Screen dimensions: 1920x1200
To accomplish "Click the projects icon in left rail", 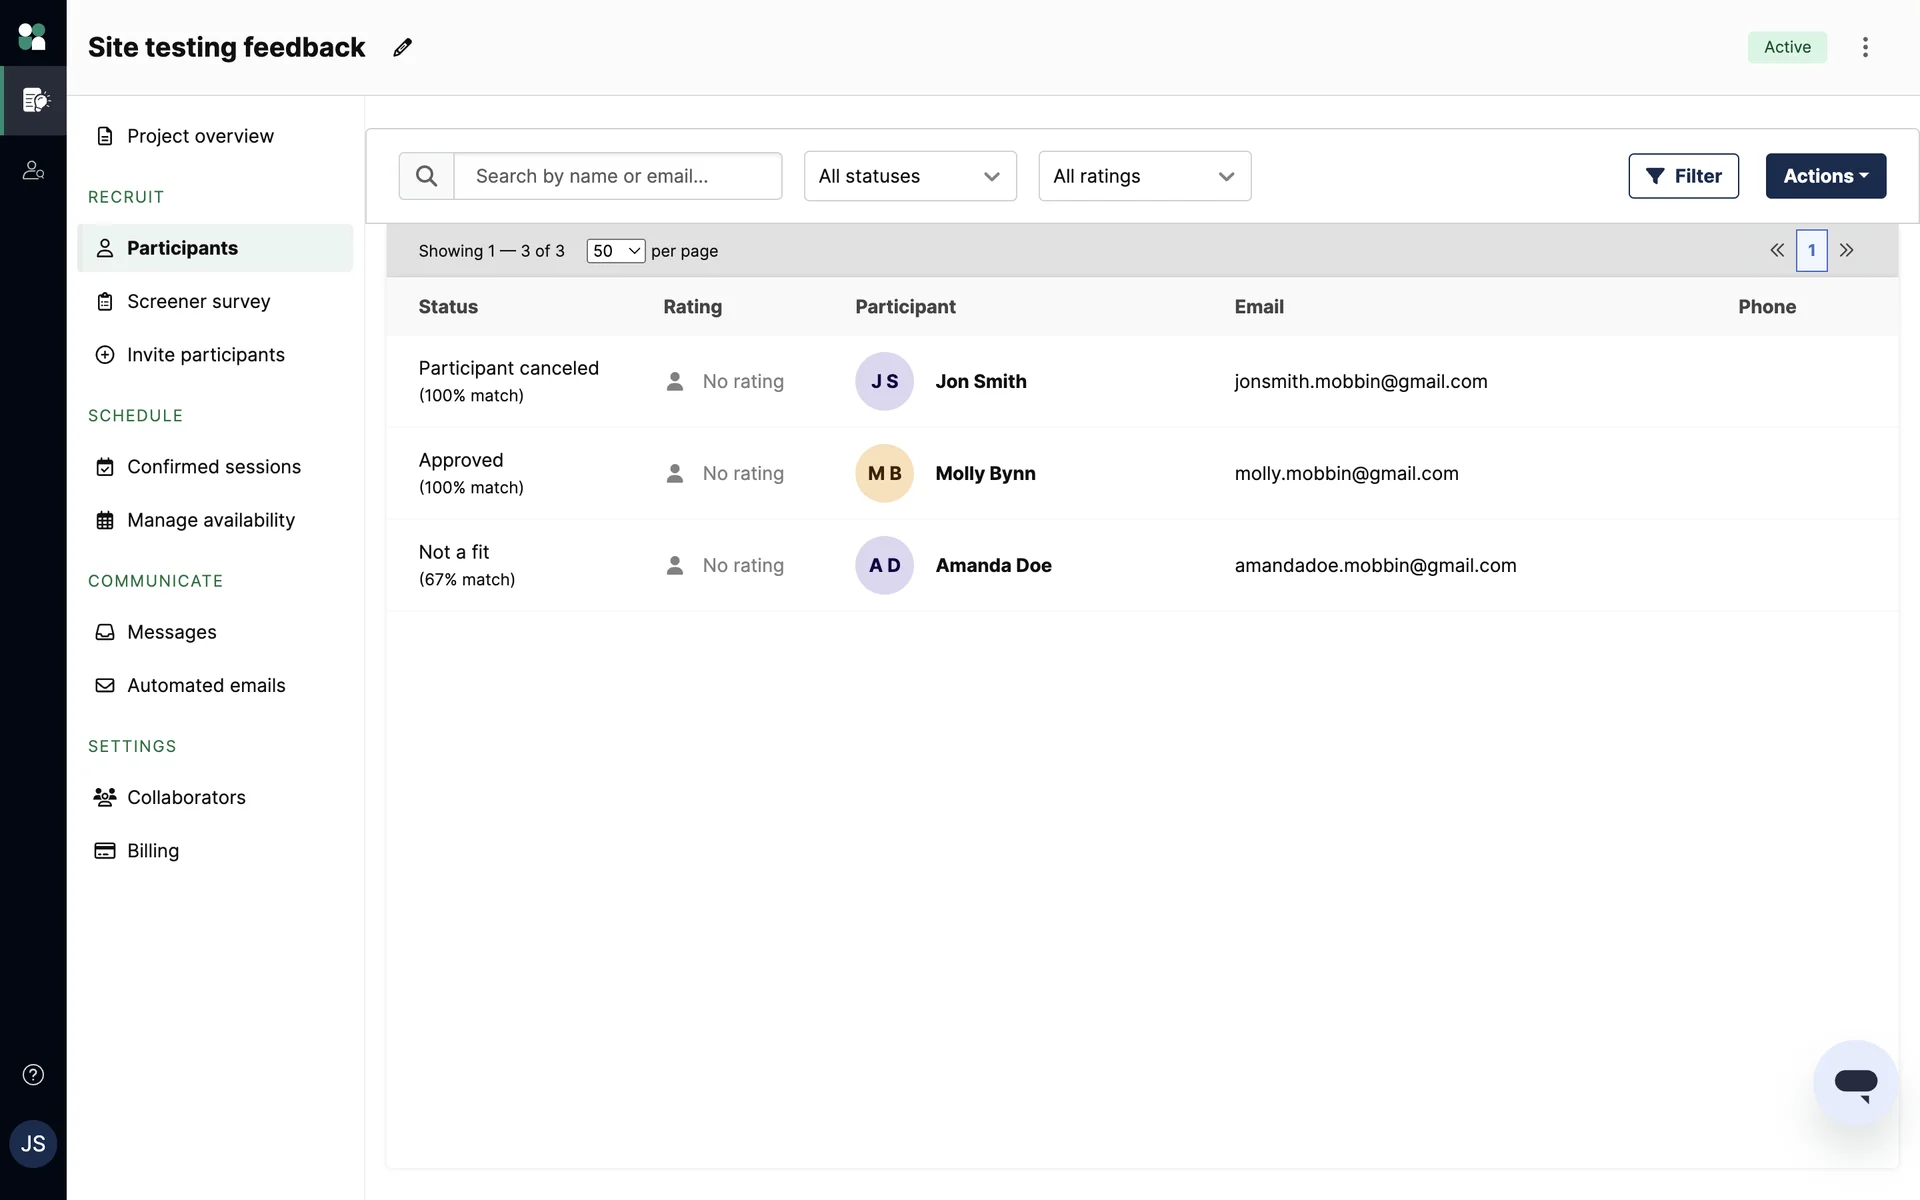I will (x=35, y=100).
